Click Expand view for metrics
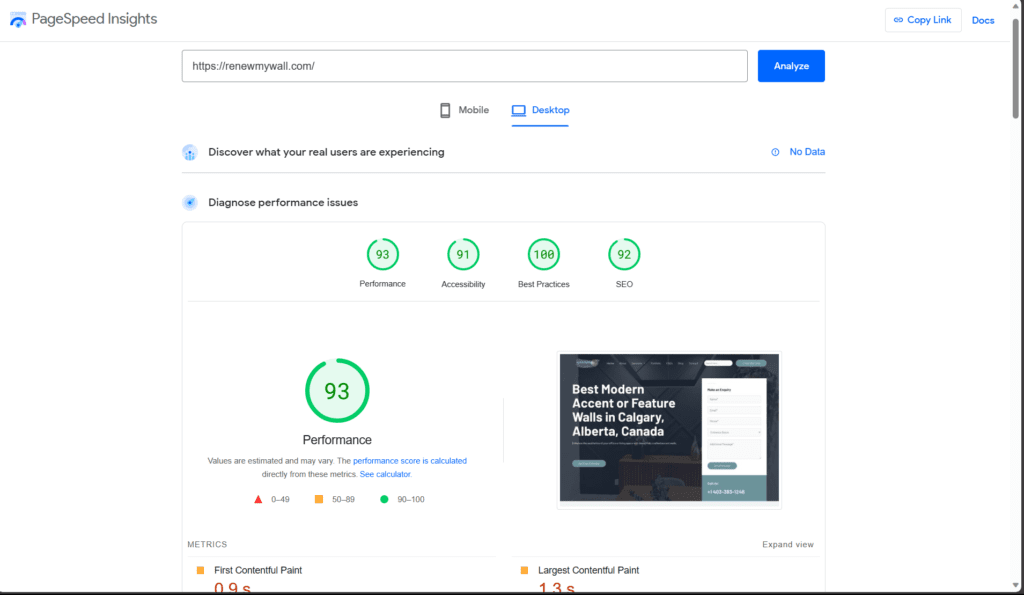1024x595 pixels. (788, 544)
